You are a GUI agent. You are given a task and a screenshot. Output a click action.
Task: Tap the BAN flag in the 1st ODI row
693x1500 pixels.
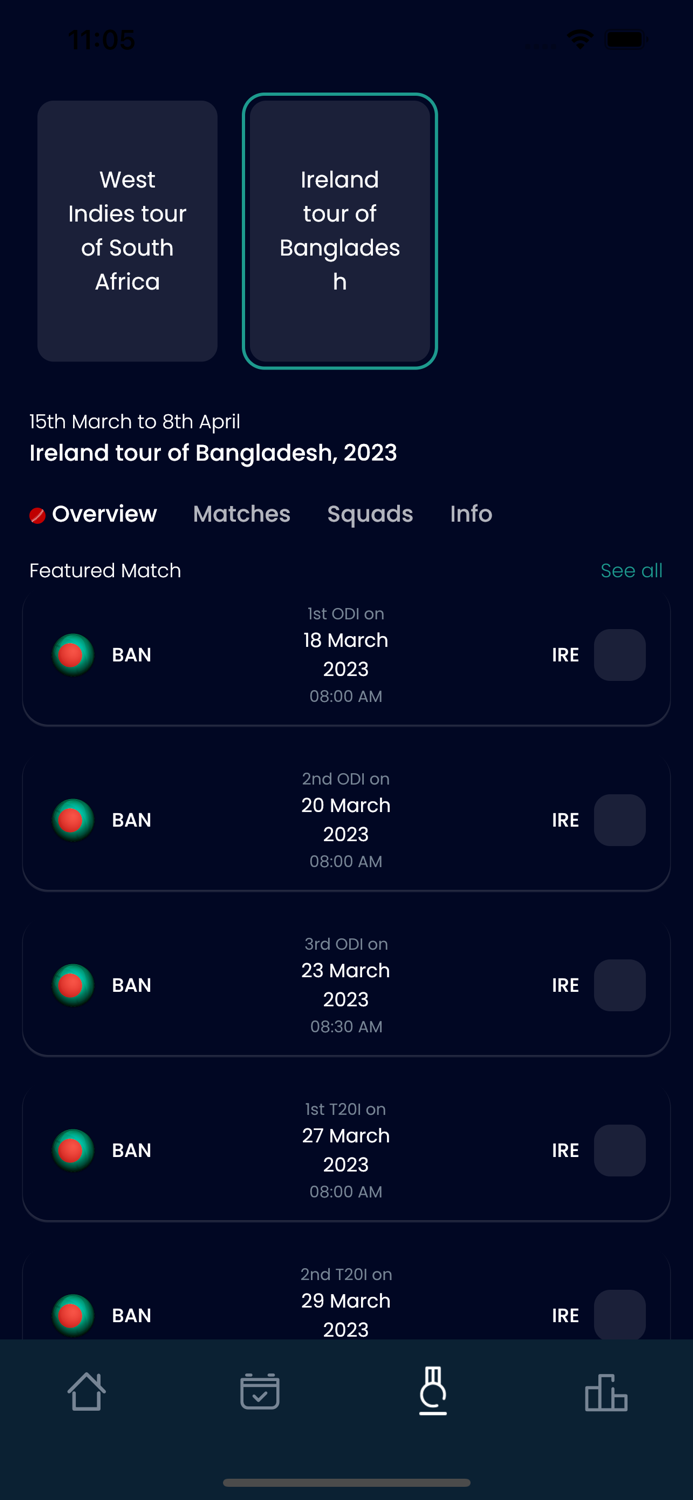71,655
